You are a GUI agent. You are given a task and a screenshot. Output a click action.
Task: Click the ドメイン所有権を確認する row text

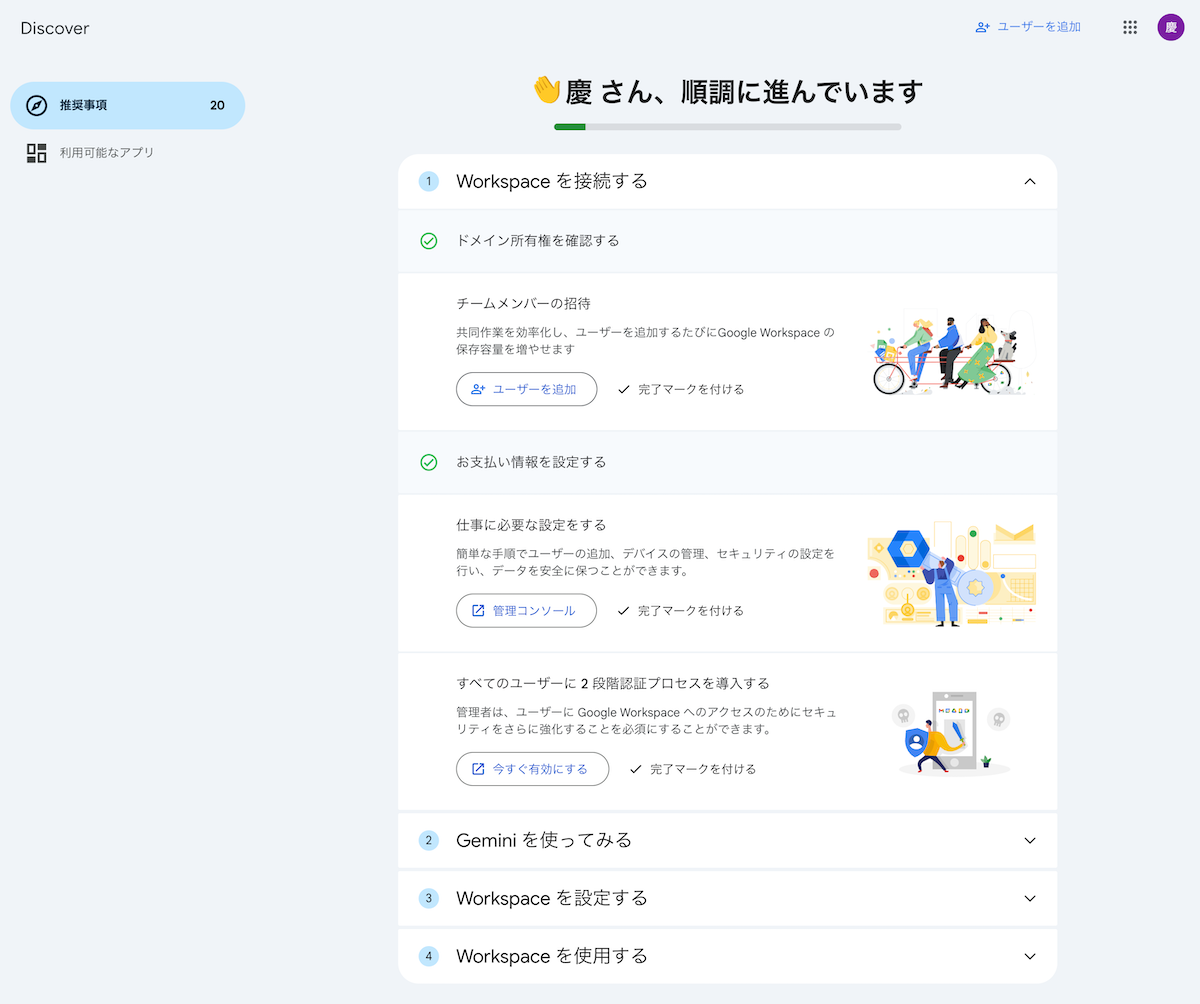click(x=538, y=241)
